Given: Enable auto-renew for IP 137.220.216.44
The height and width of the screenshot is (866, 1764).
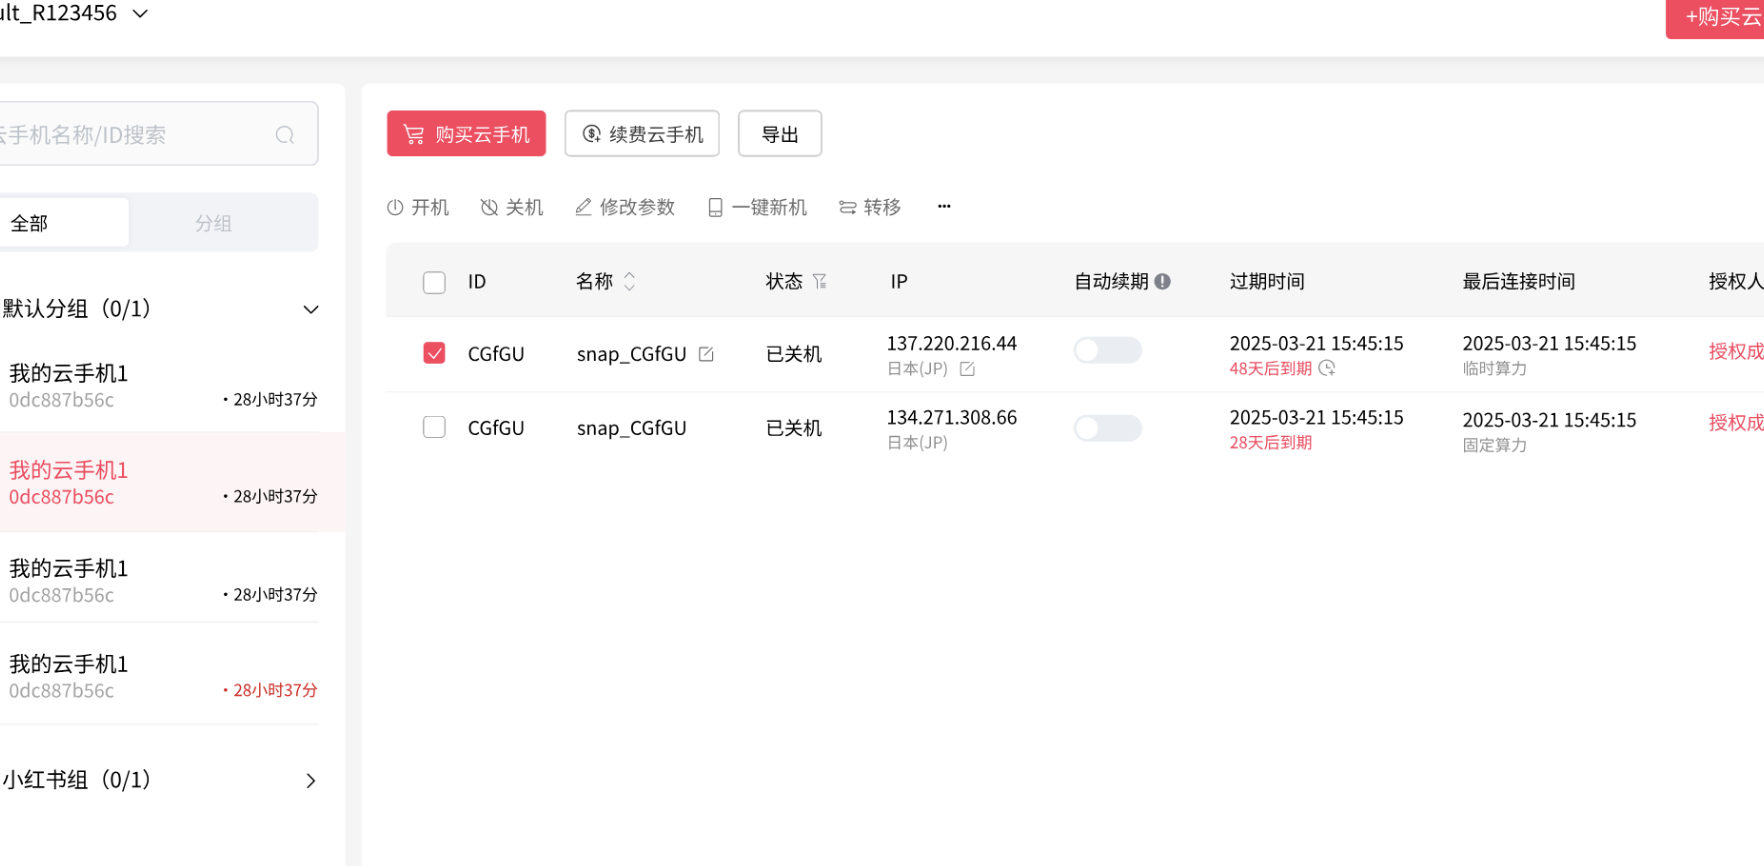Looking at the screenshot, I should click(x=1107, y=351).
